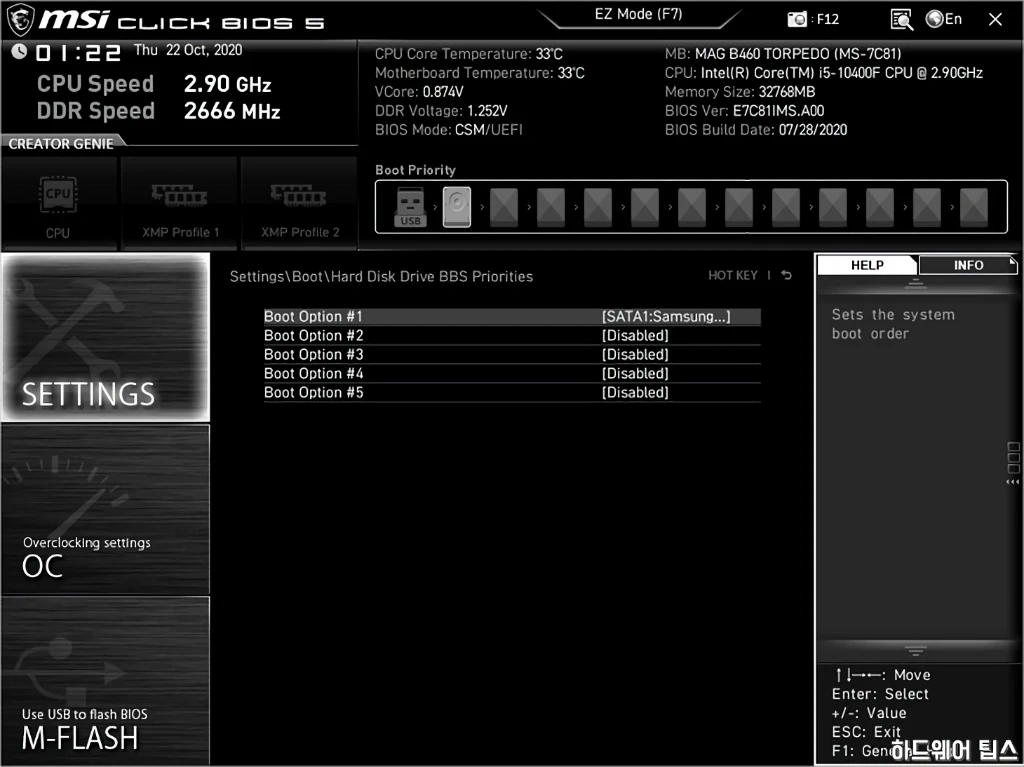Click the date Thu 22 Oct, 2020

188,50
